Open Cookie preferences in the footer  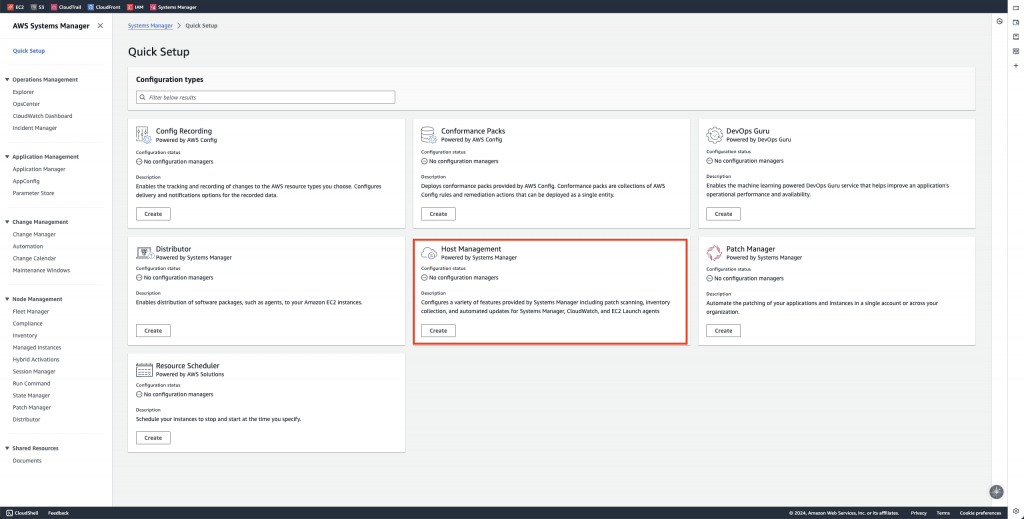coord(980,513)
